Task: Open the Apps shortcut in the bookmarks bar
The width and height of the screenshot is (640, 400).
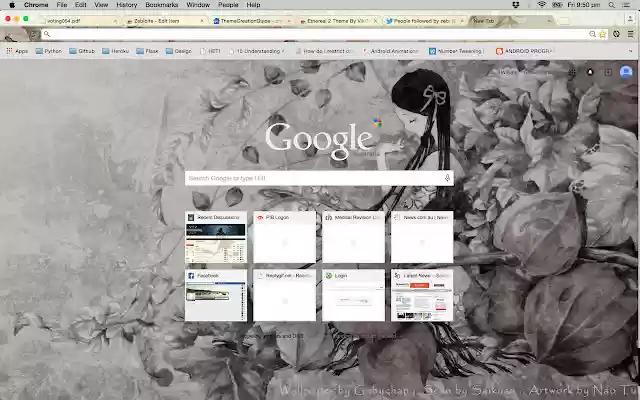Action: 17,51
